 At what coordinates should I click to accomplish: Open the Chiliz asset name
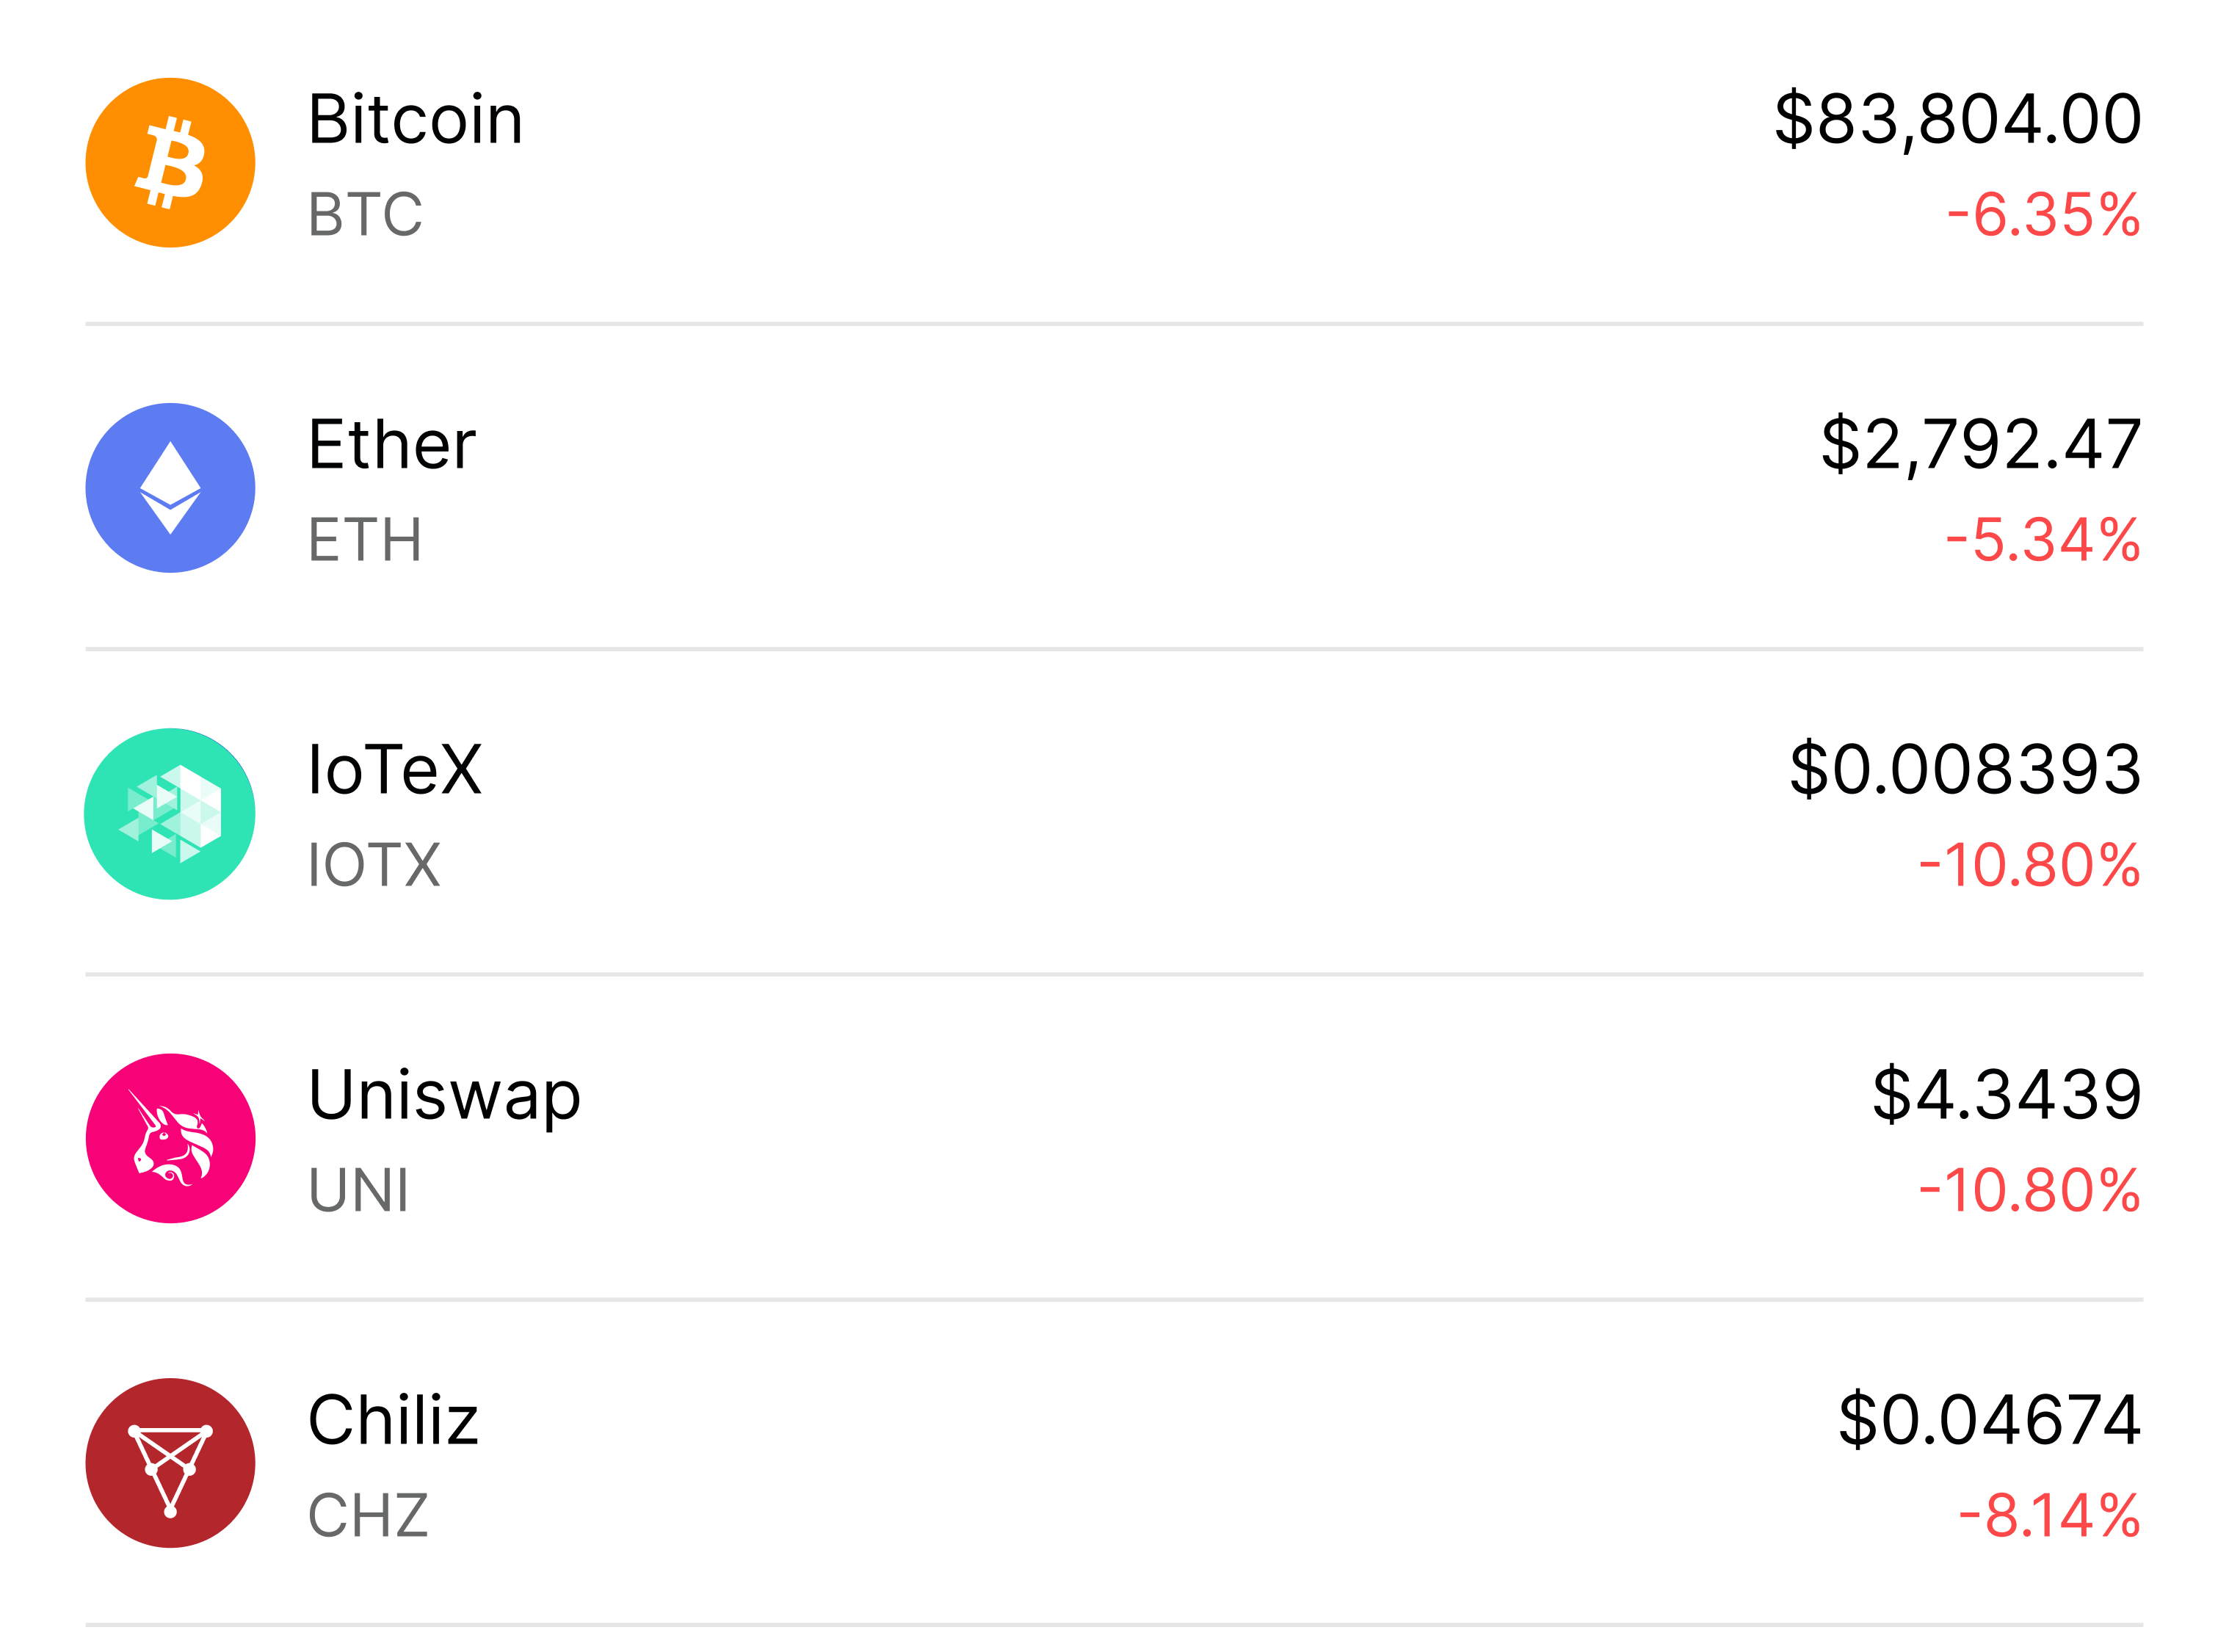[393, 1420]
